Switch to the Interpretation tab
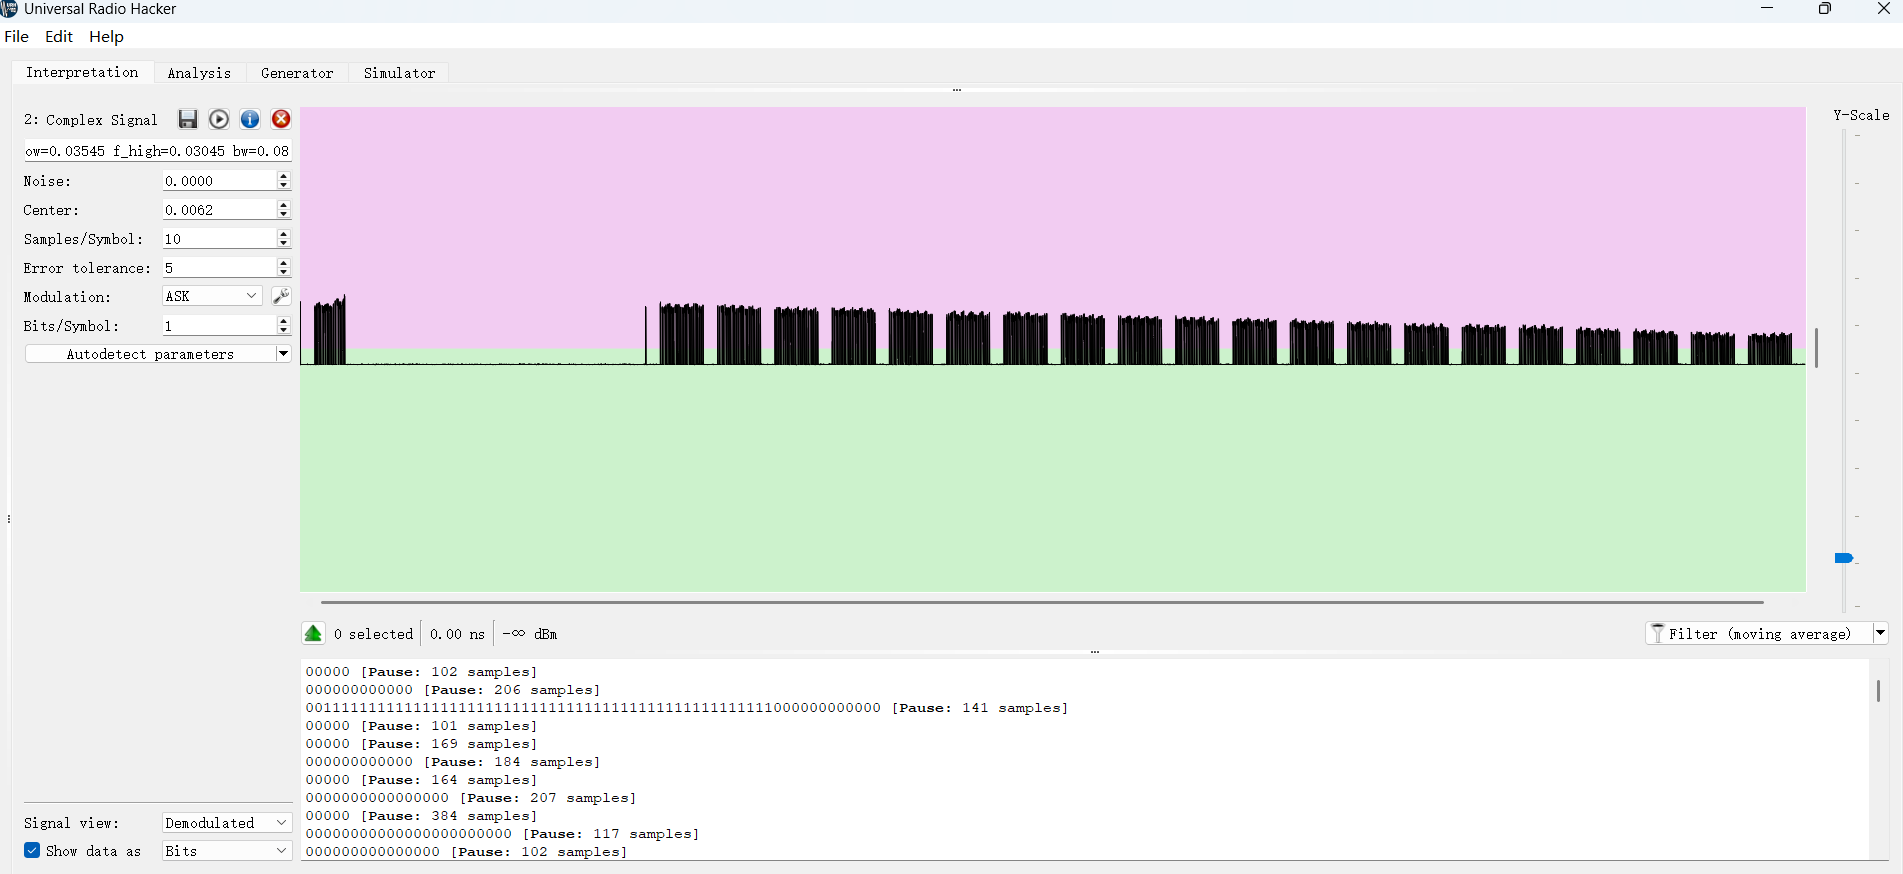 (82, 73)
